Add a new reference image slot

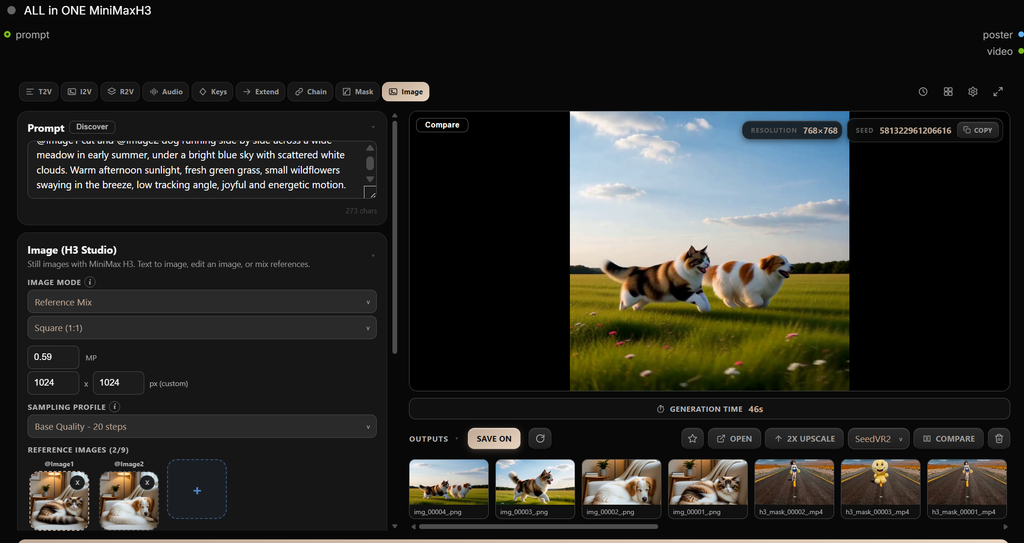coord(197,491)
